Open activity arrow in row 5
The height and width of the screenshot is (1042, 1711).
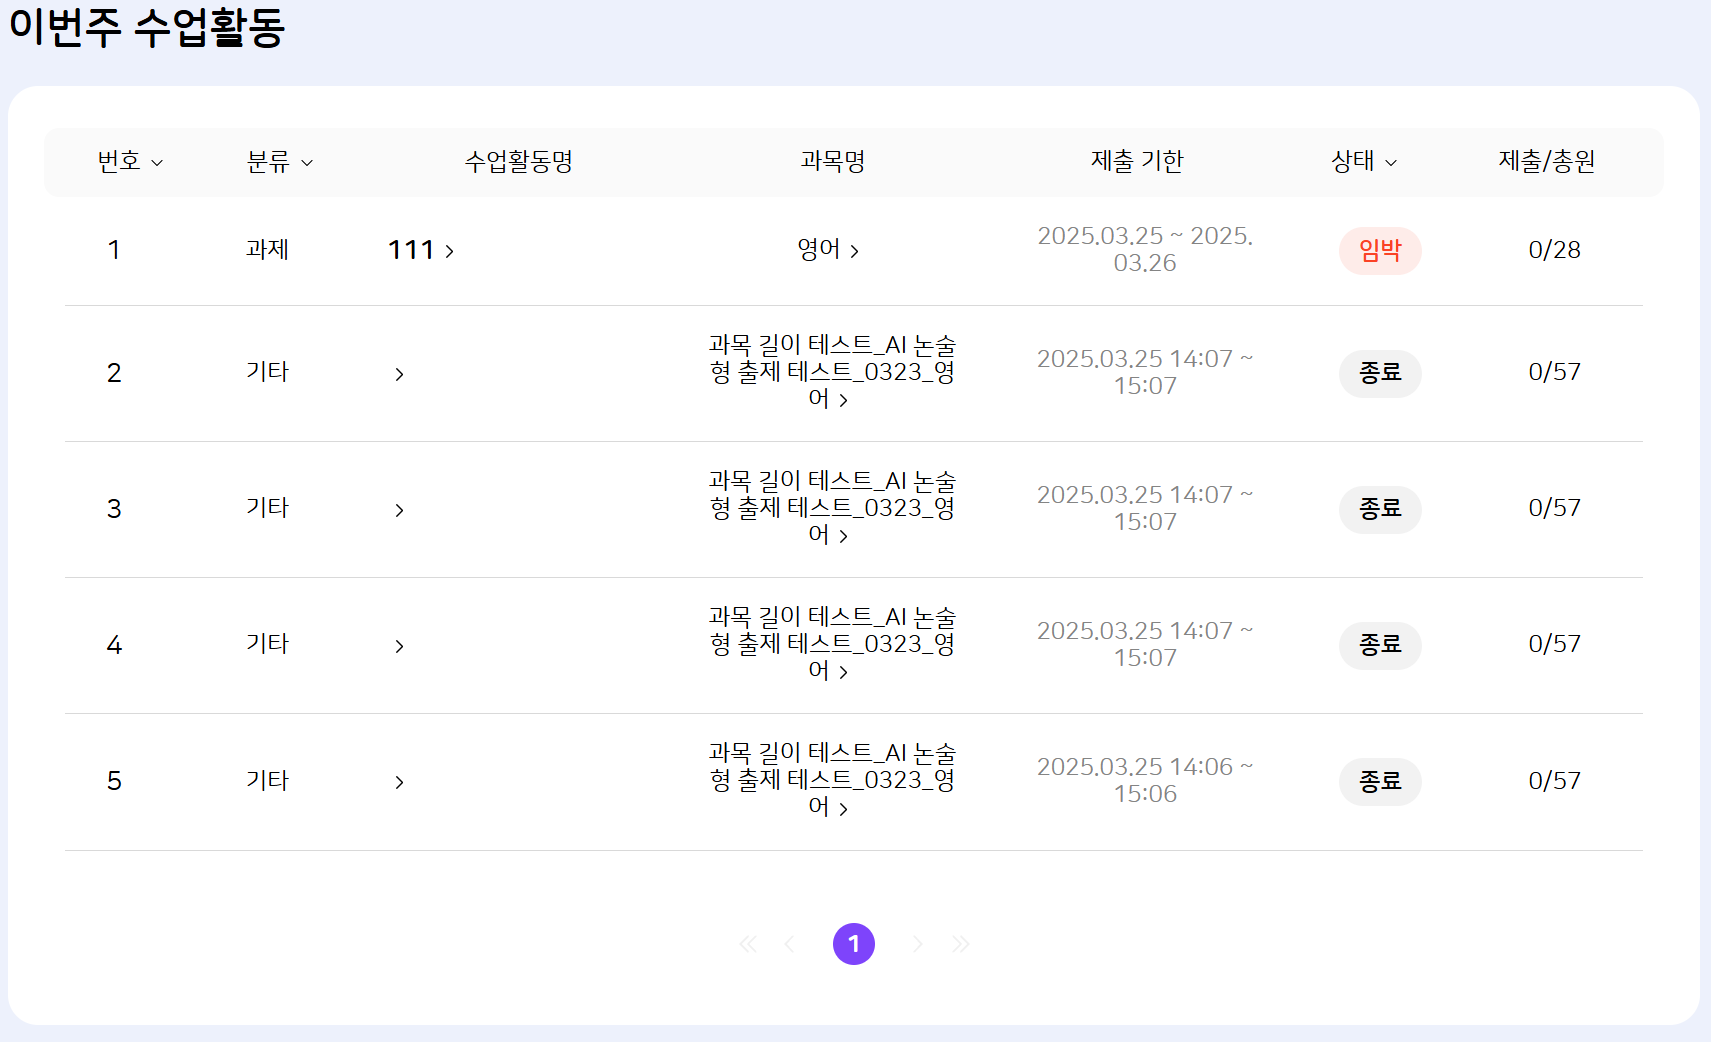pyautogui.click(x=399, y=782)
